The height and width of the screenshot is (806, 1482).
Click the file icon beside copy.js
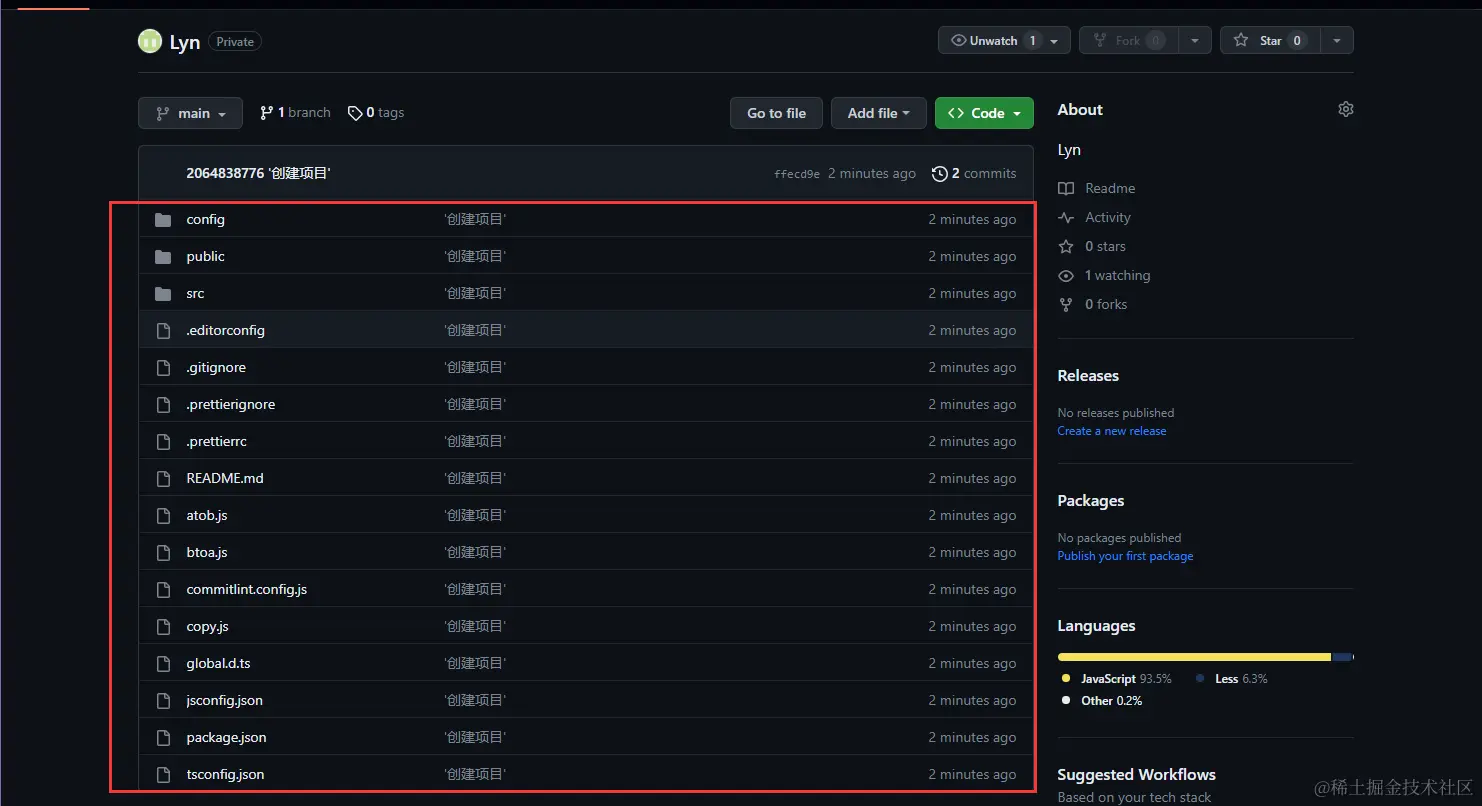[x=163, y=627]
